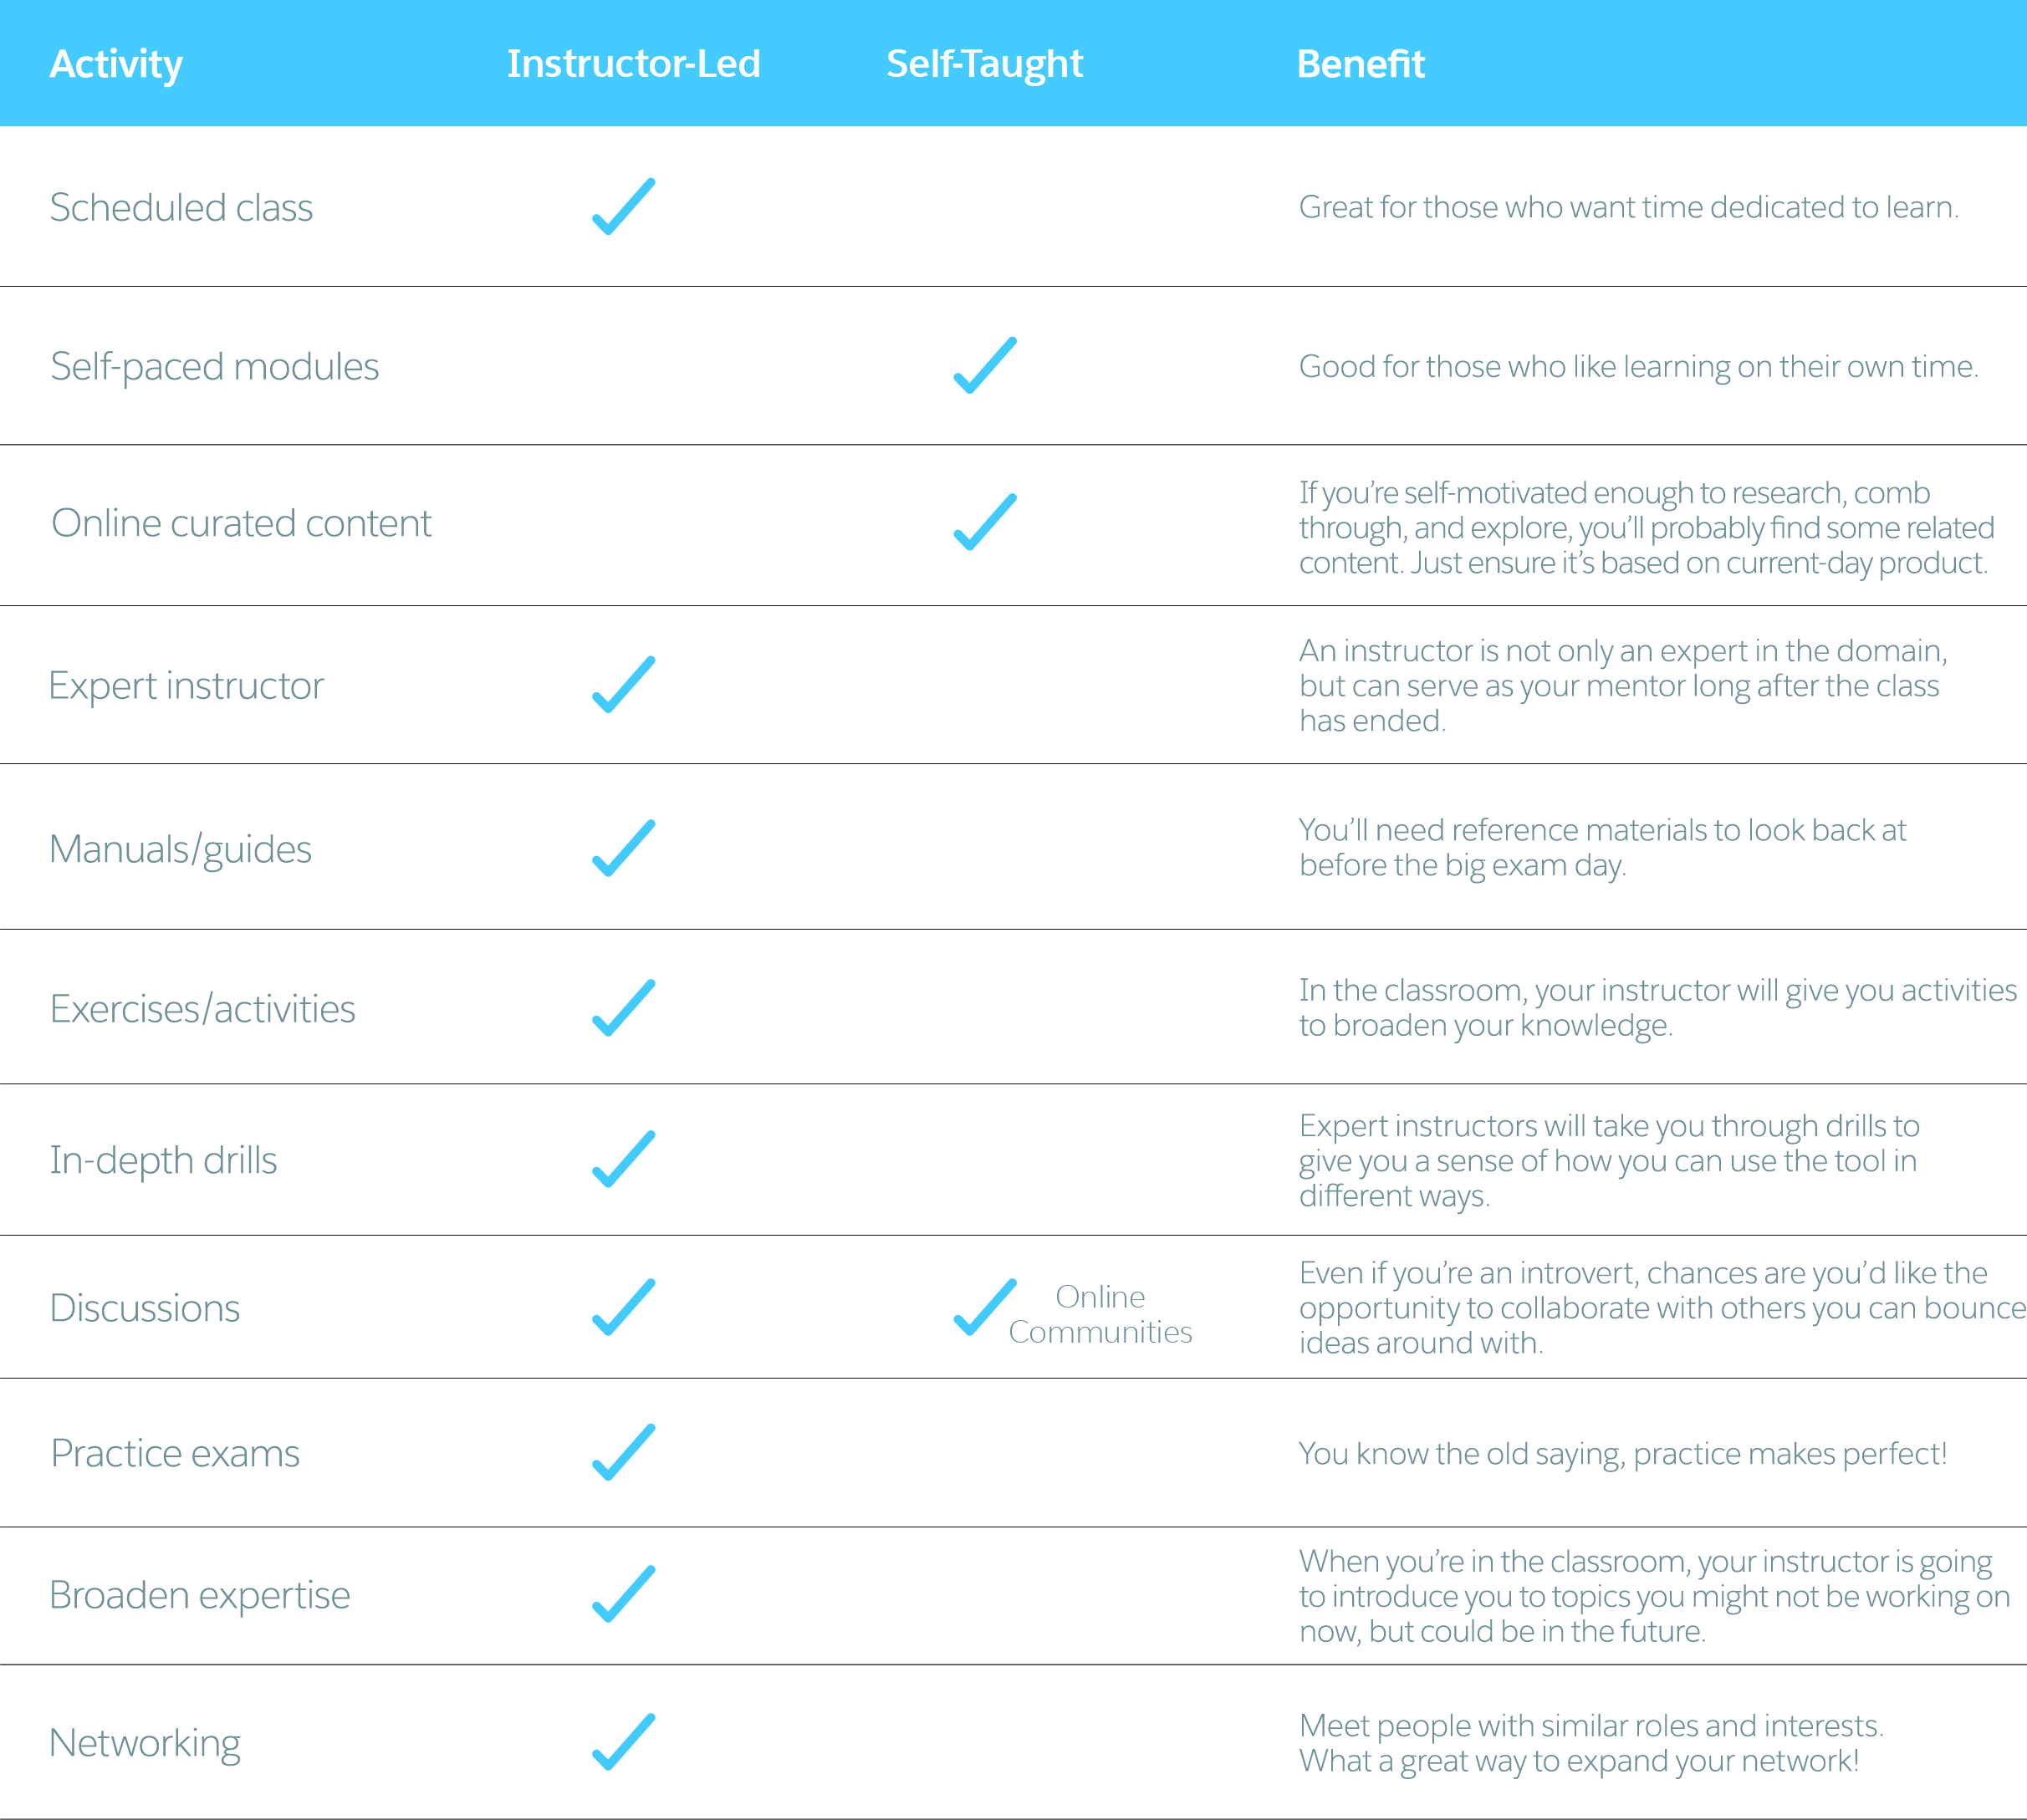Click the Networking checkmark

pyautogui.click(x=623, y=1742)
